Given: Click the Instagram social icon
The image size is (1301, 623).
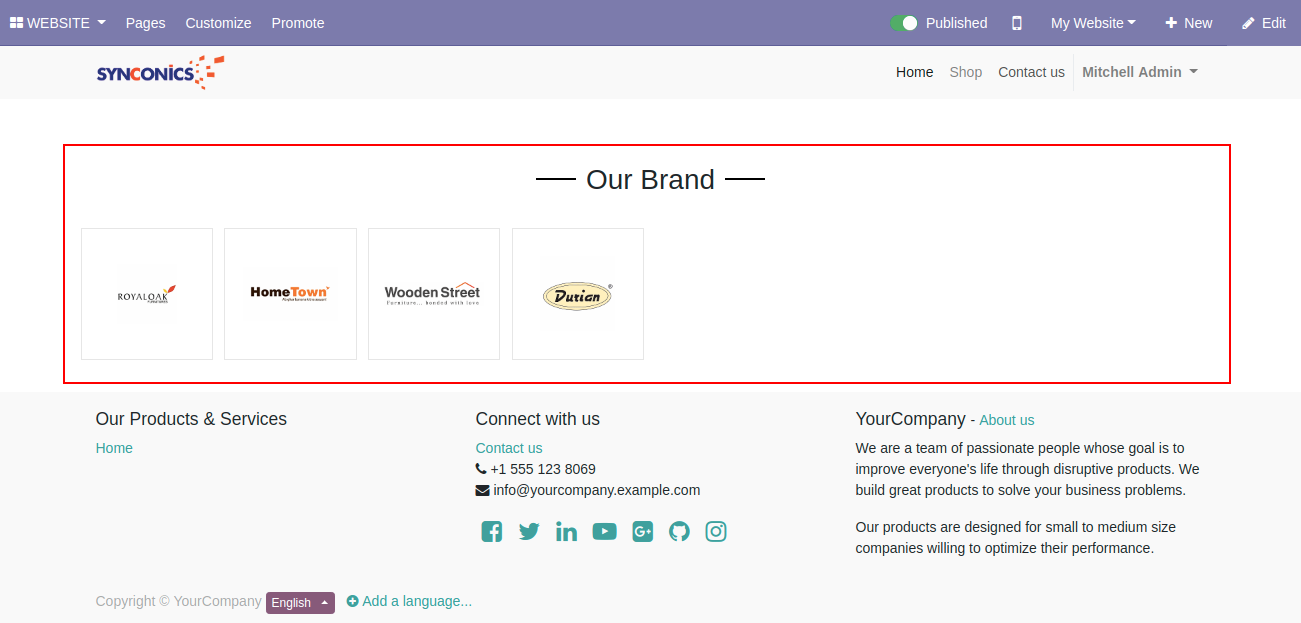Looking at the screenshot, I should pos(716,532).
